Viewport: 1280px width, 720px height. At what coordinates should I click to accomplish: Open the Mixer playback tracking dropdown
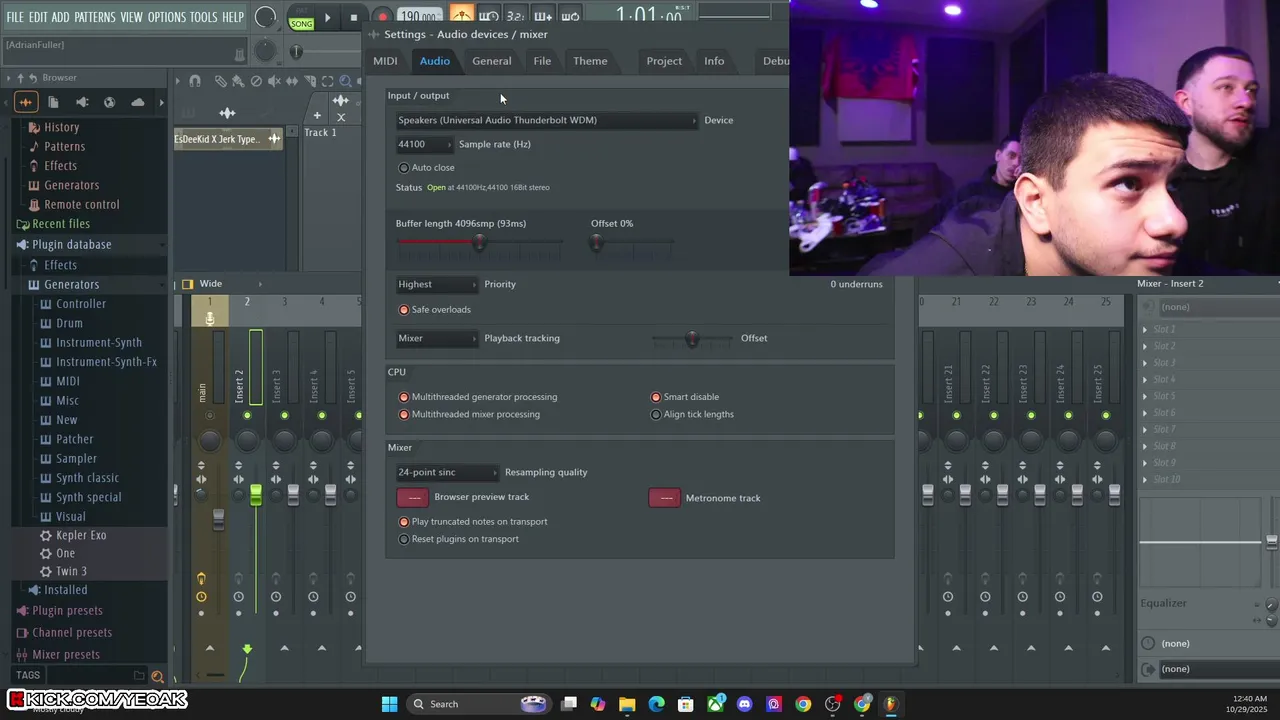click(x=437, y=338)
